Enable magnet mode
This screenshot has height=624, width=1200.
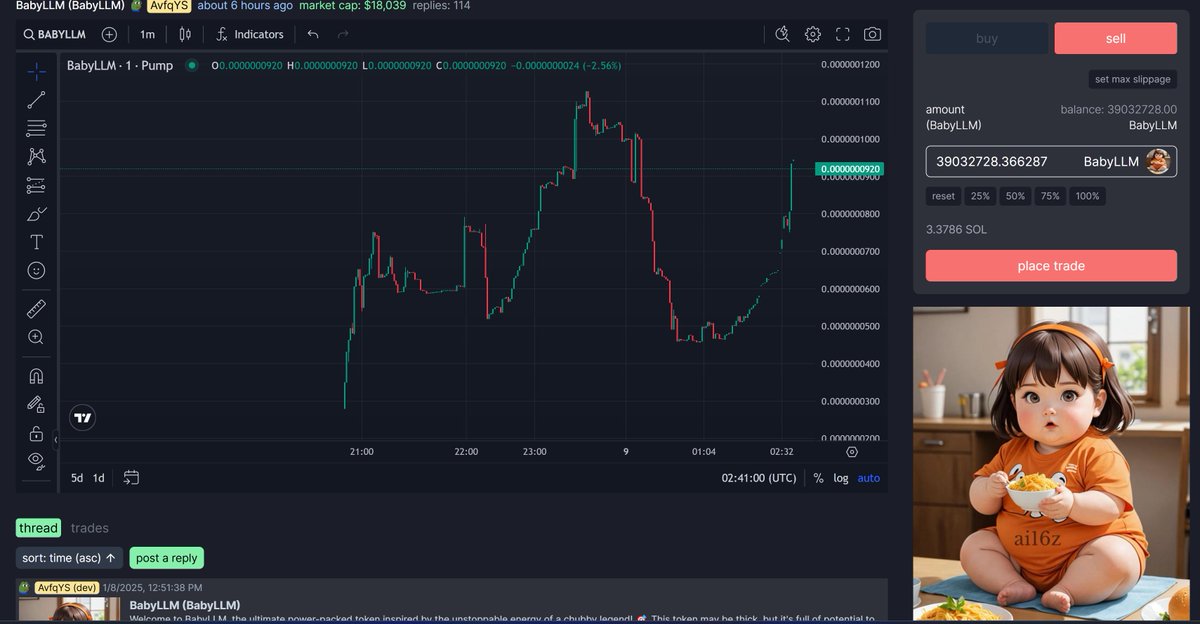[36, 375]
